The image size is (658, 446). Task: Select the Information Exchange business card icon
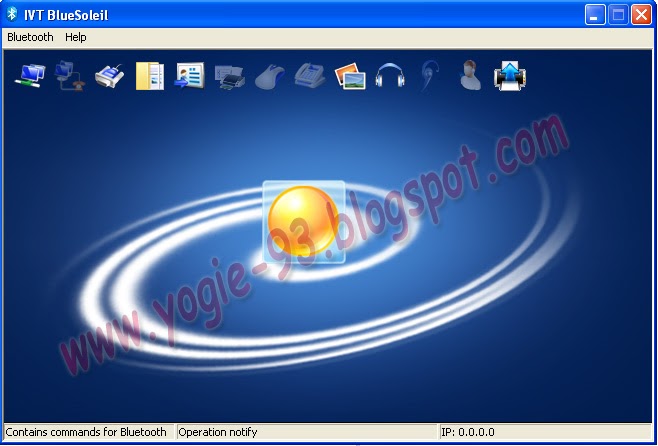pyautogui.click(x=190, y=76)
